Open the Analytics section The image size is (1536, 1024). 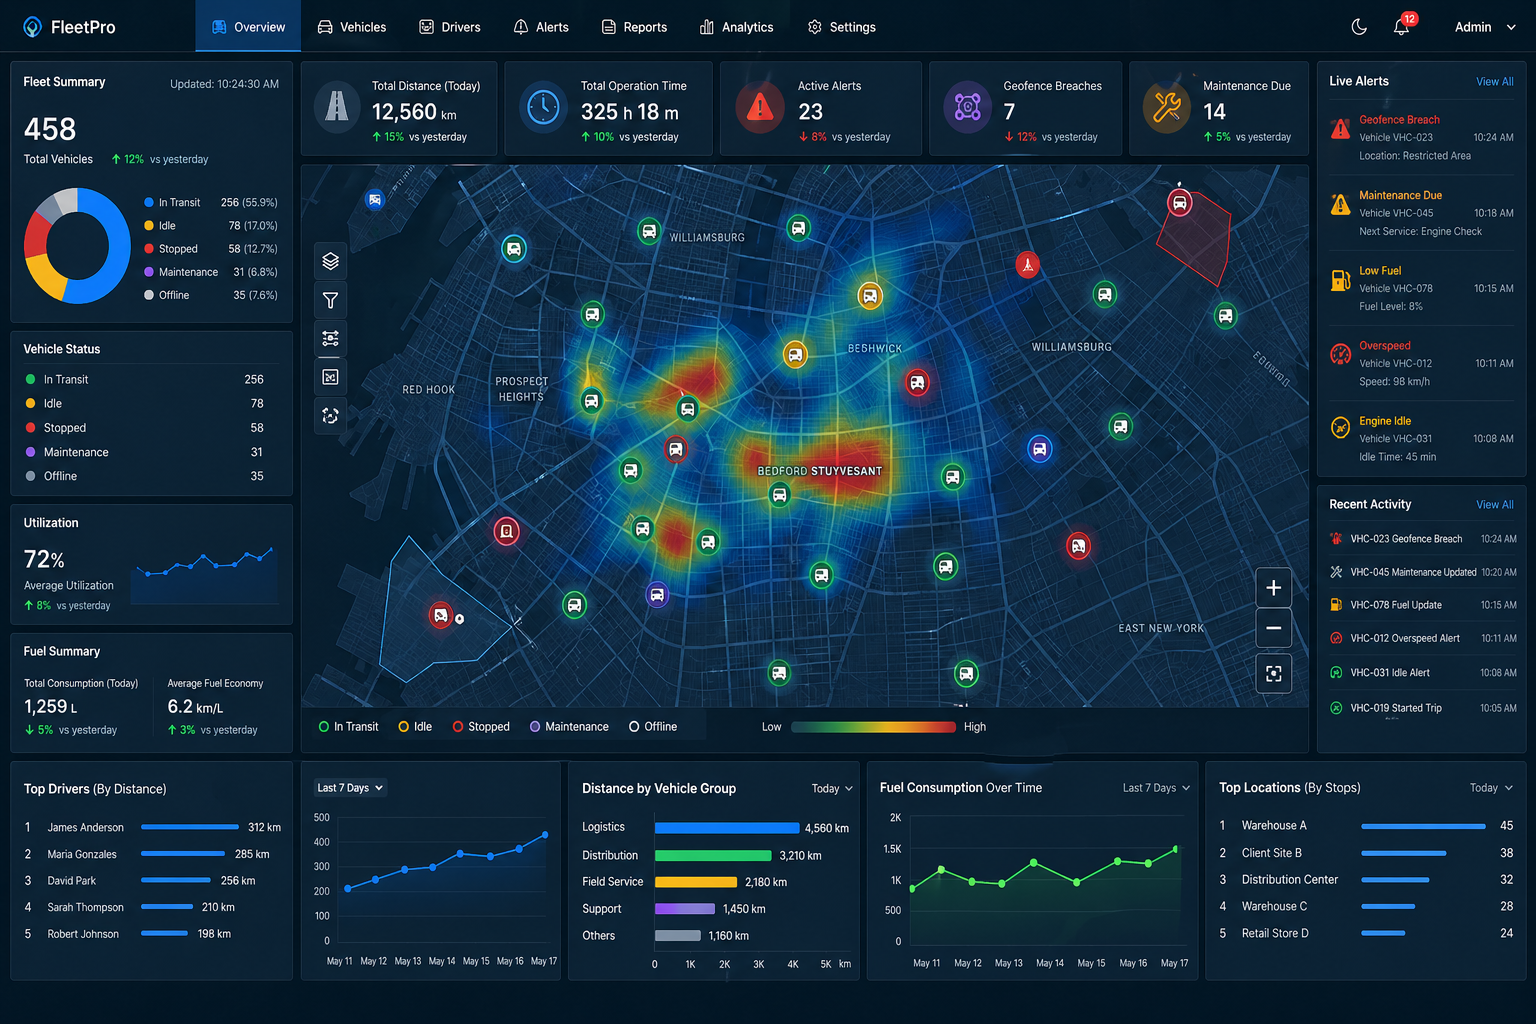pyautogui.click(x=737, y=27)
